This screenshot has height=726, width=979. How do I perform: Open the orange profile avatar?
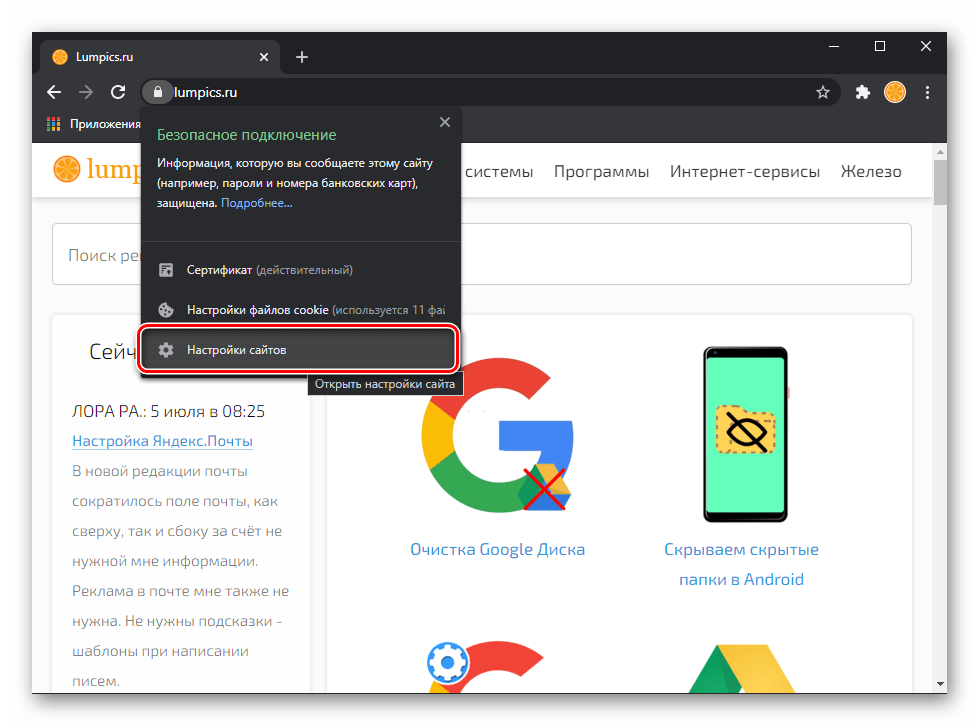[x=895, y=92]
